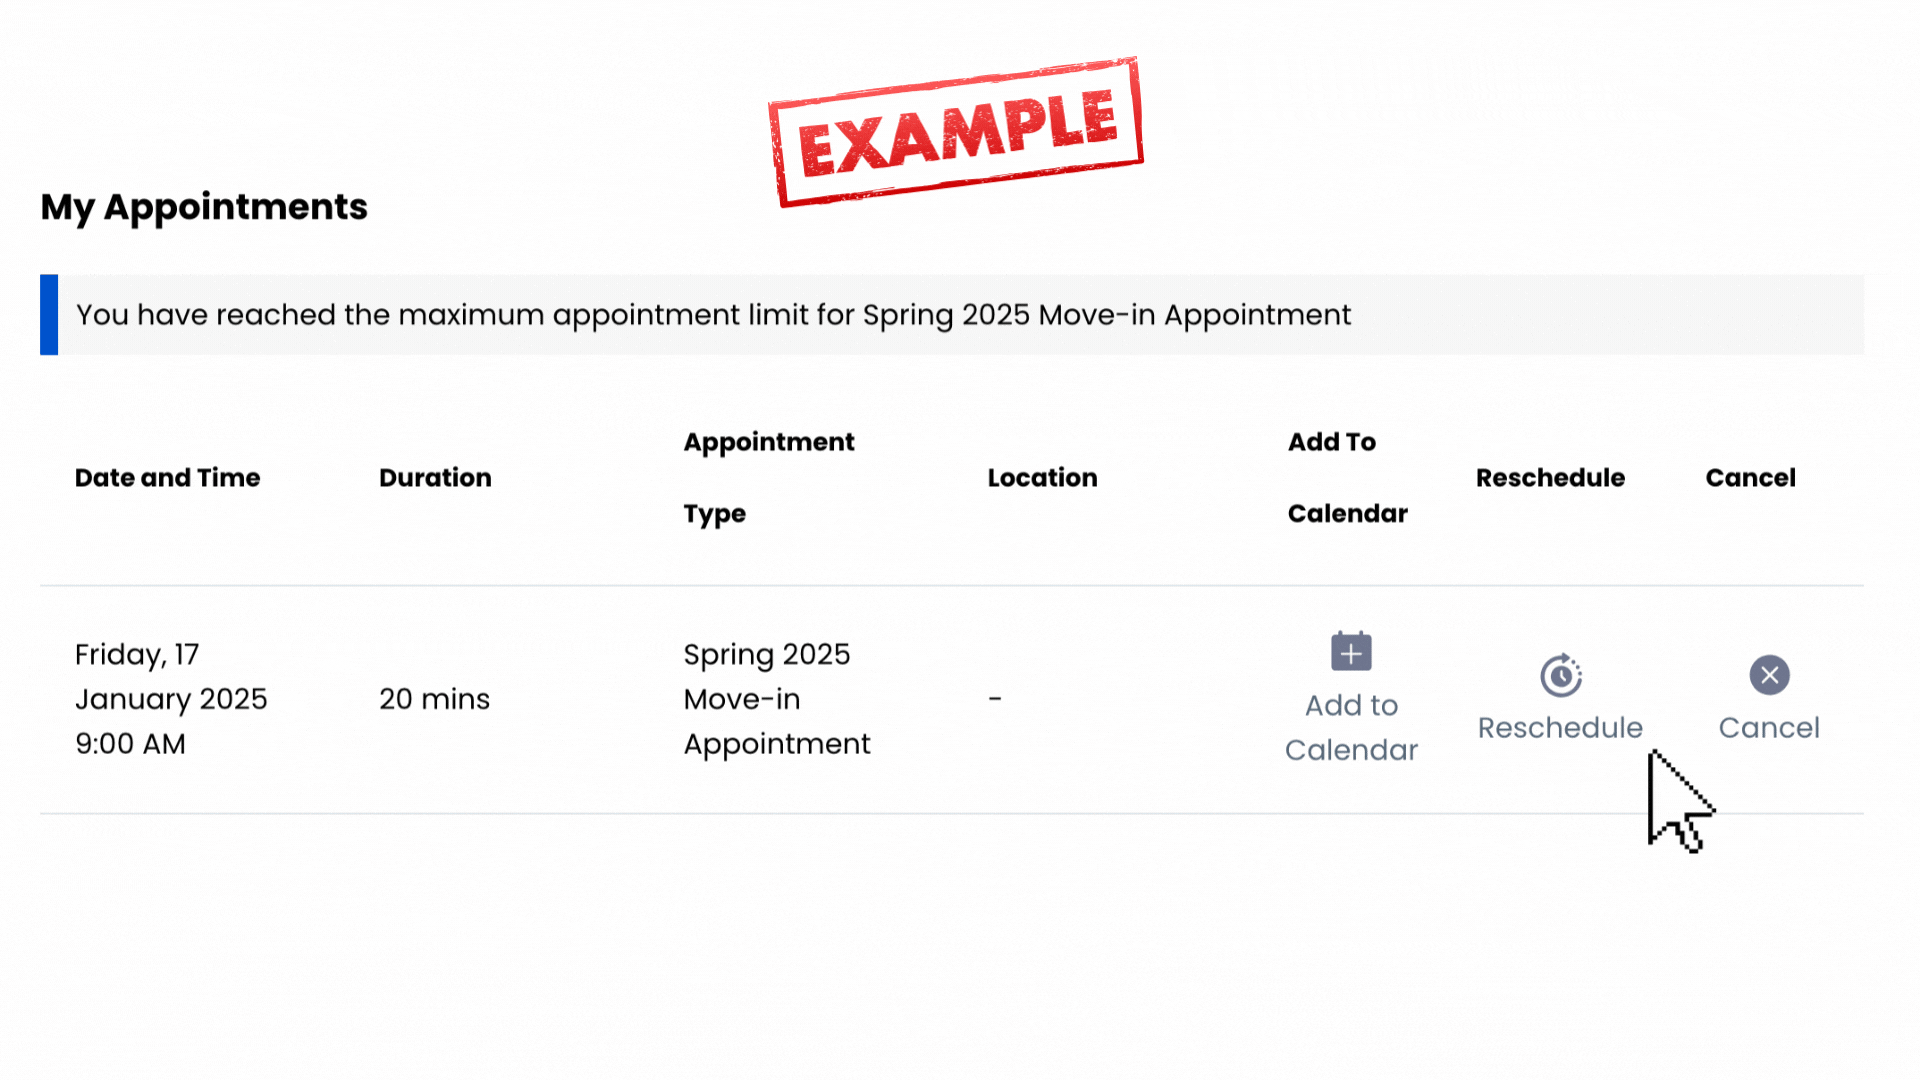Image resolution: width=1920 pixels, height=1080 pixels.
Task: Click the Appointment Type column header
Action: [769, 477]
